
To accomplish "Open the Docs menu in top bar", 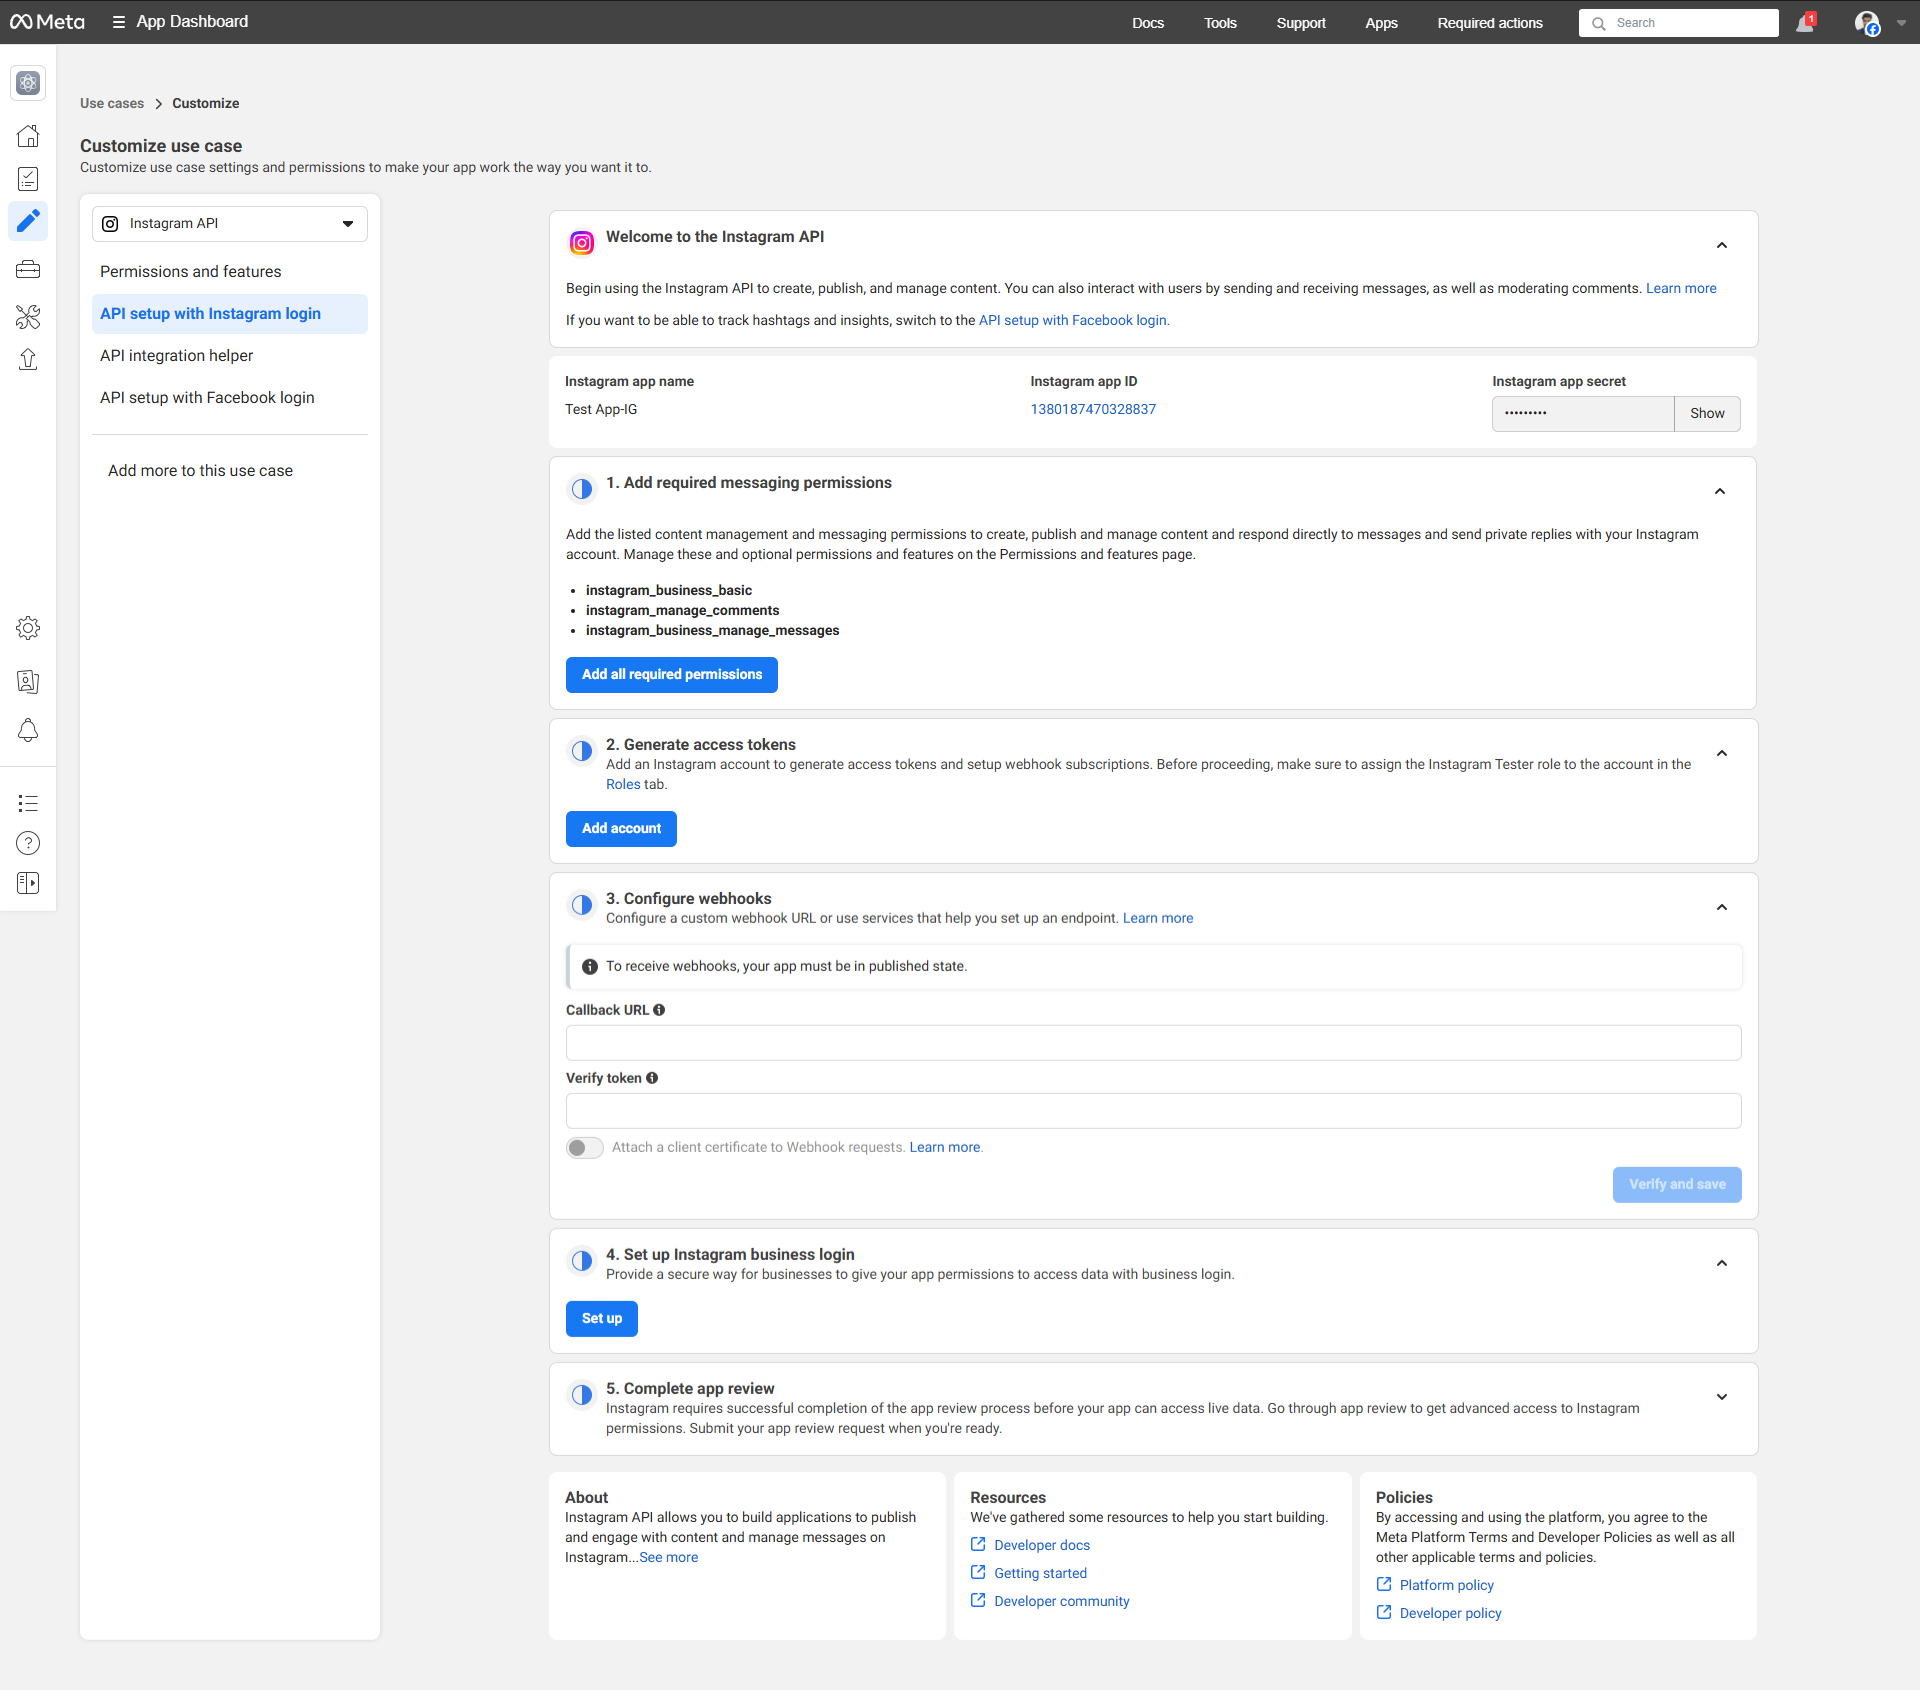I will tap(1148, 22).
